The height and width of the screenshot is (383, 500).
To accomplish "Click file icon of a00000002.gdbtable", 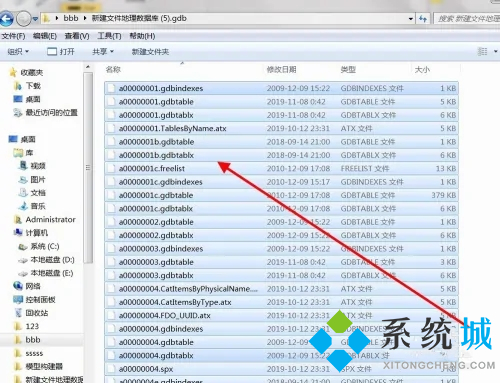I will coord(111,222).
